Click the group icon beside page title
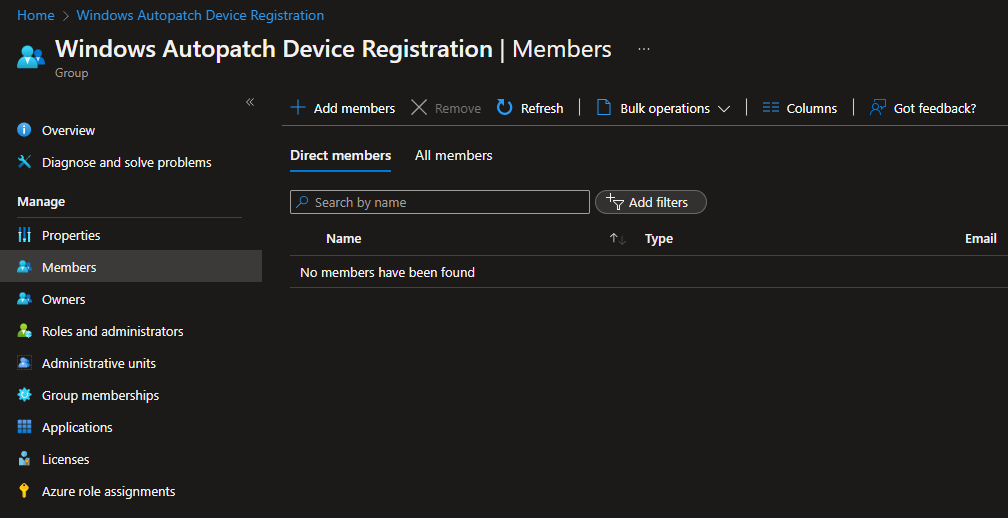This screenshot has height=518, width=1008. coord(31,57)
